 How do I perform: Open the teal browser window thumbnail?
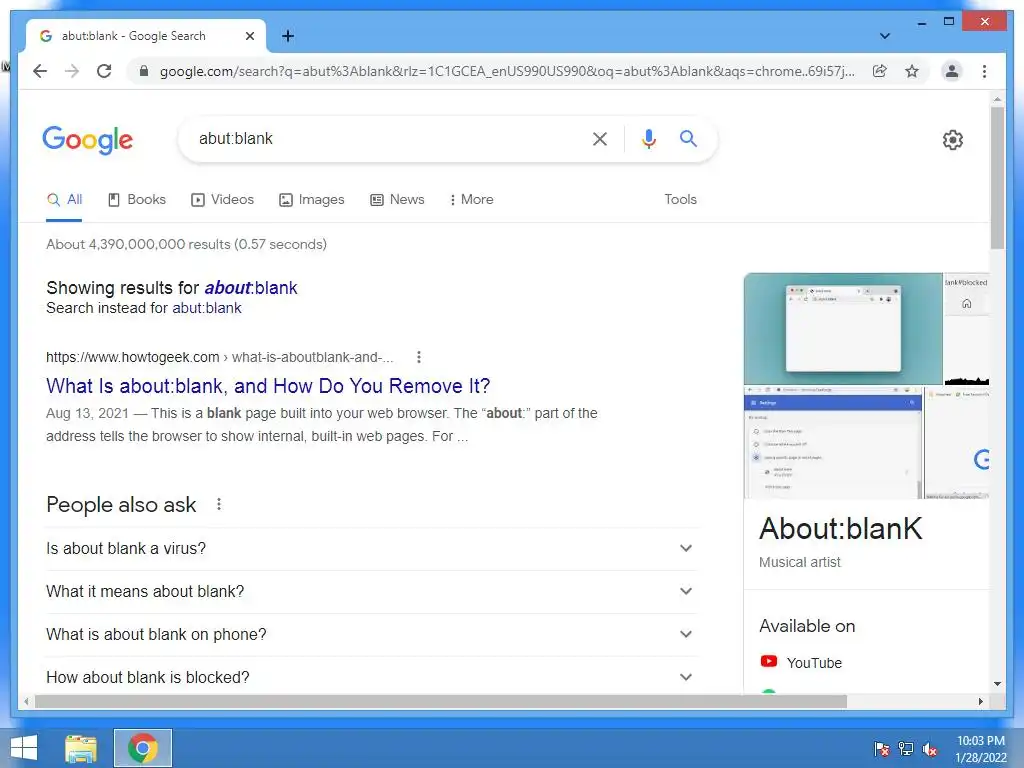point(843,328)
